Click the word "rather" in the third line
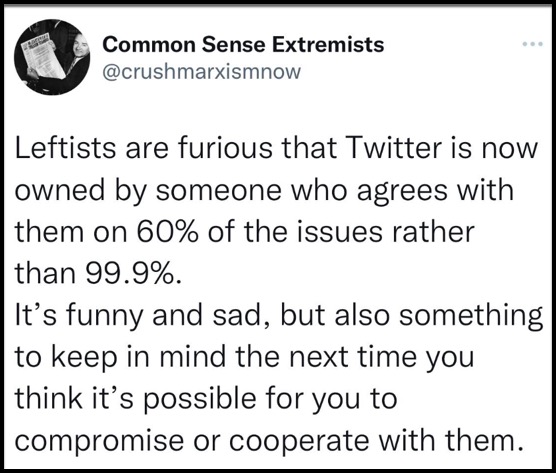This screenshot has height=473, width=556. [433, 232]
